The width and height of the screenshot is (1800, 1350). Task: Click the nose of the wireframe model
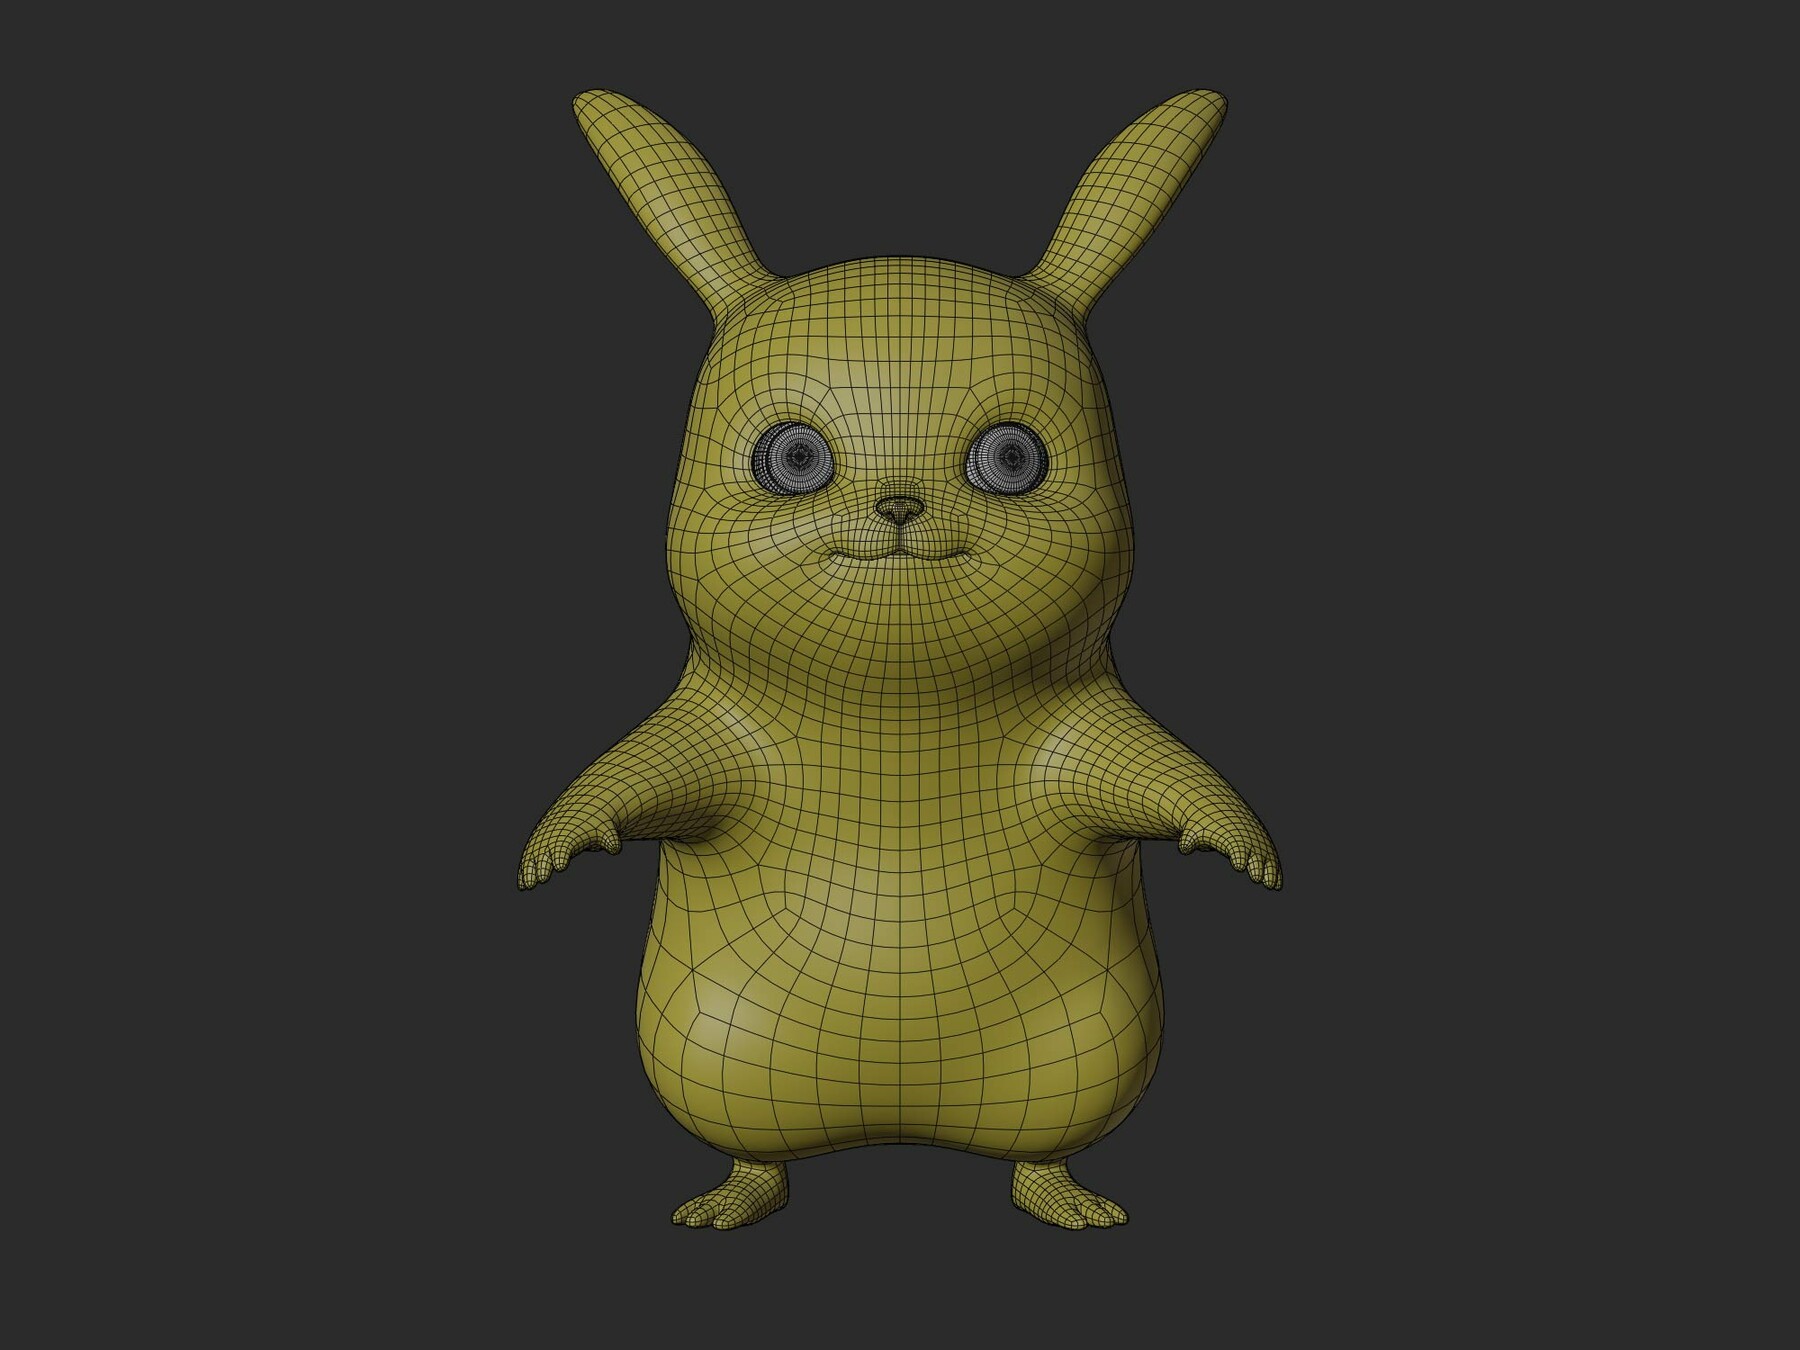click(902, 511)
